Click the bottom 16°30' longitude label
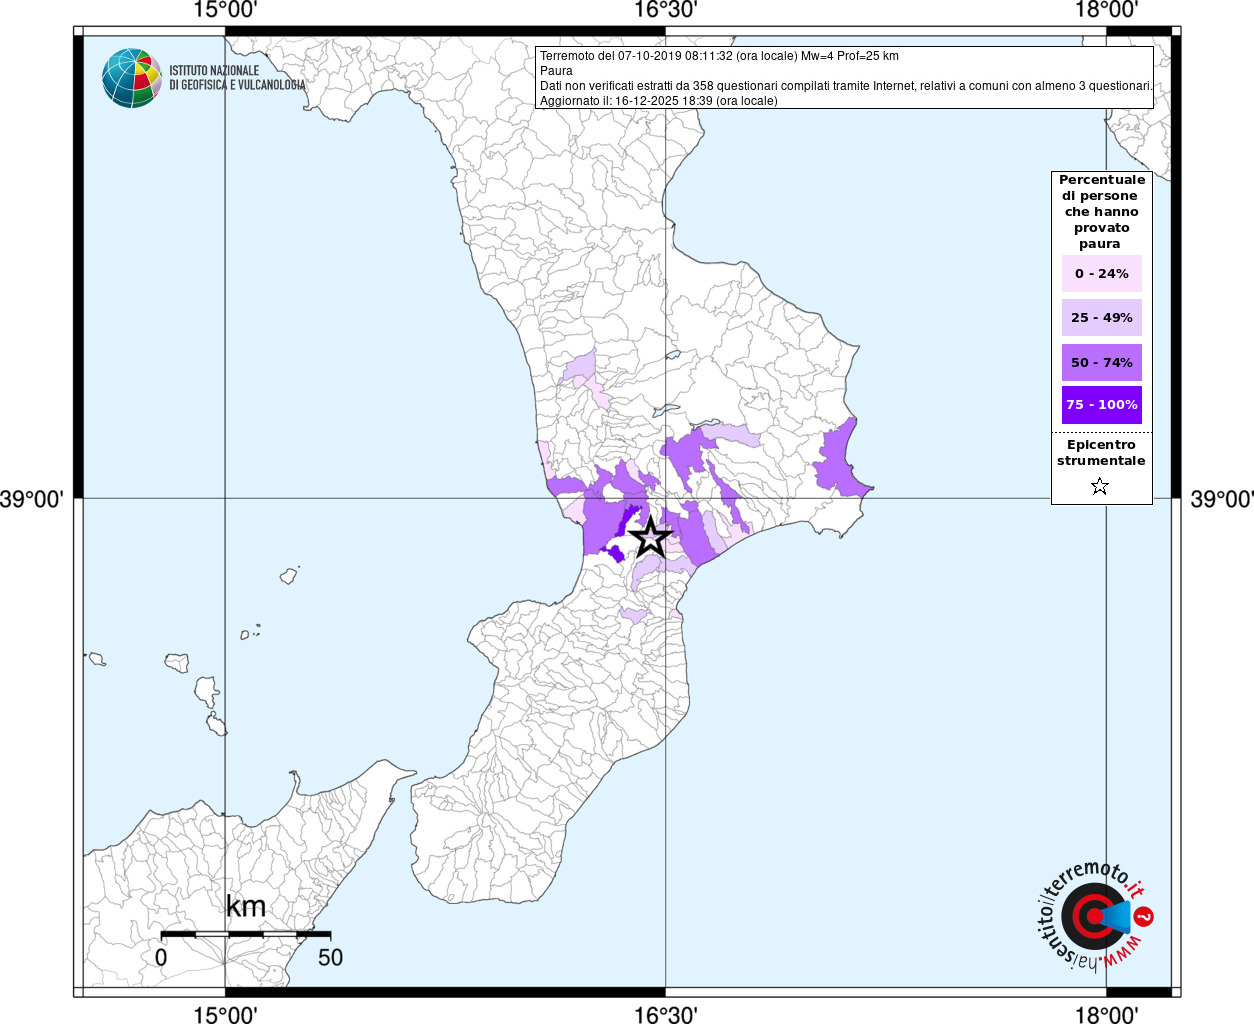 [x=666, y=1014]
